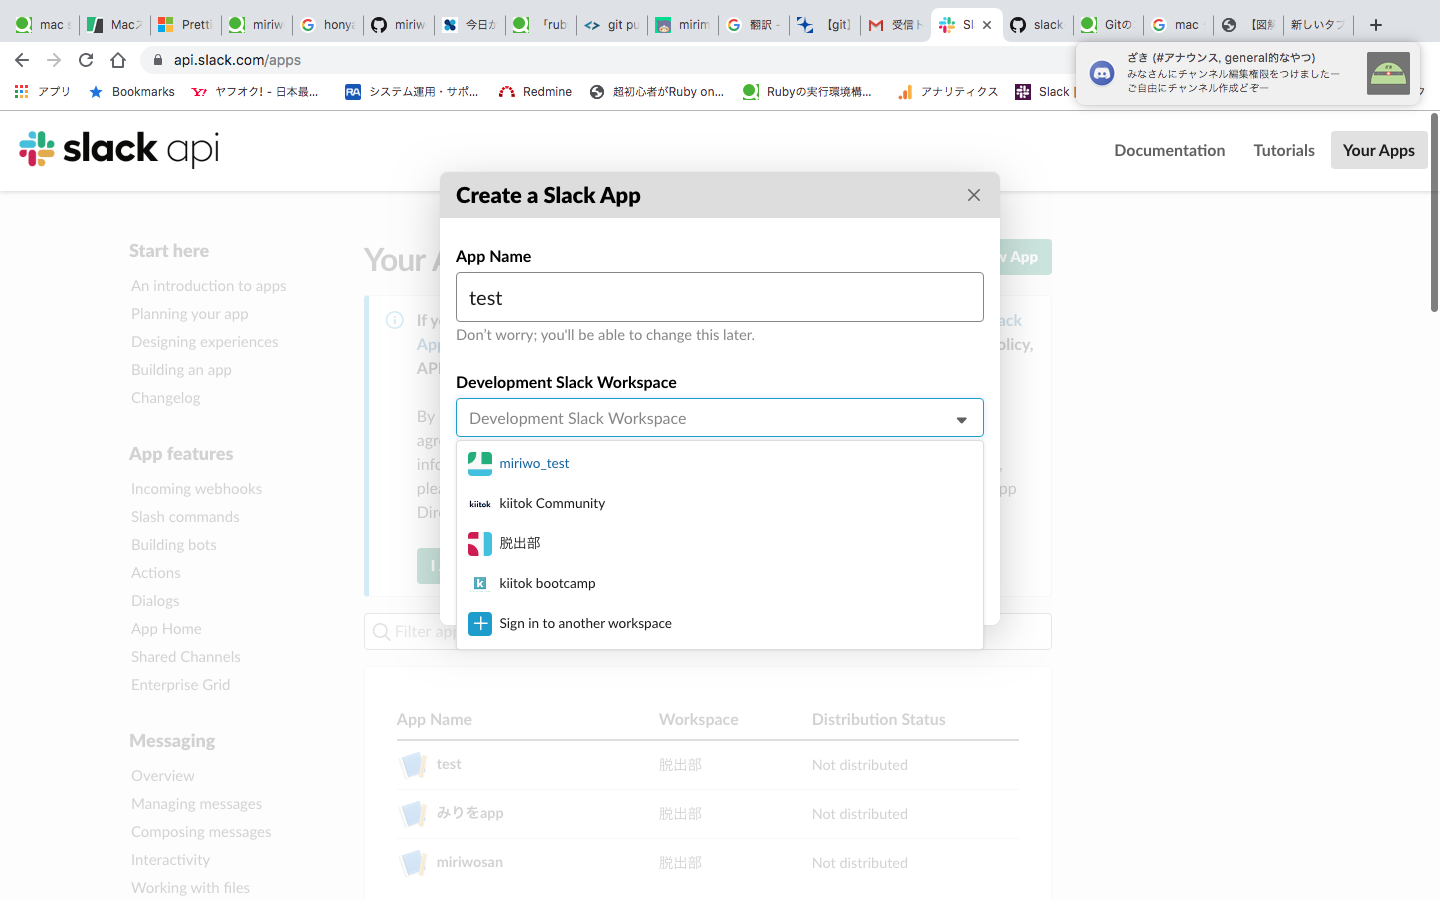Open An introduction to apps link
The width and height of the screenshot is (1440, 900).
(208, 286)
